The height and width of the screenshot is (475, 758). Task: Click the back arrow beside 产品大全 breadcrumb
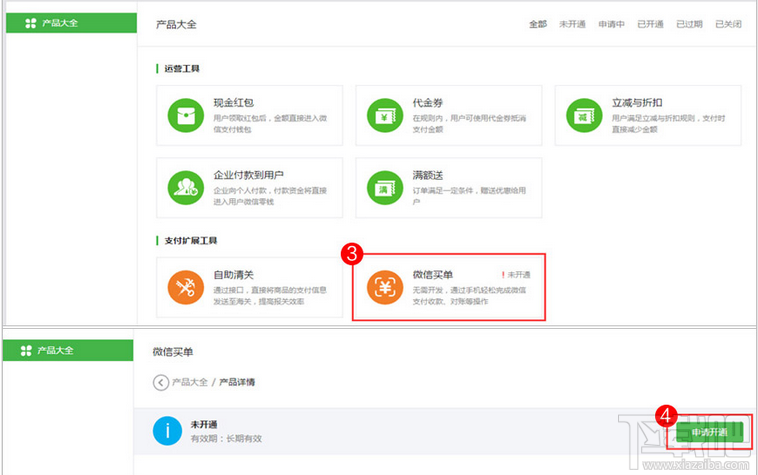click(x=161, y=382)
